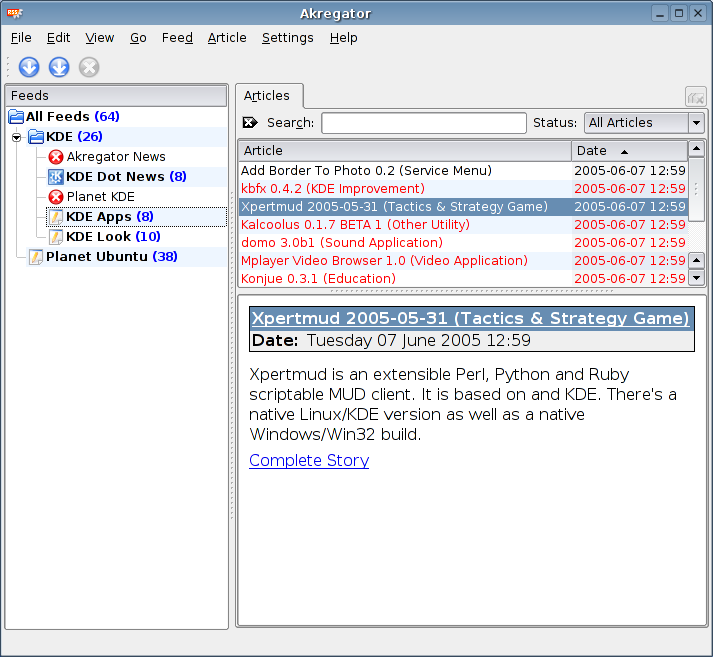Select the Planet KDE feed
This screenshot has height=657, width=713.
tap(100, 197)
